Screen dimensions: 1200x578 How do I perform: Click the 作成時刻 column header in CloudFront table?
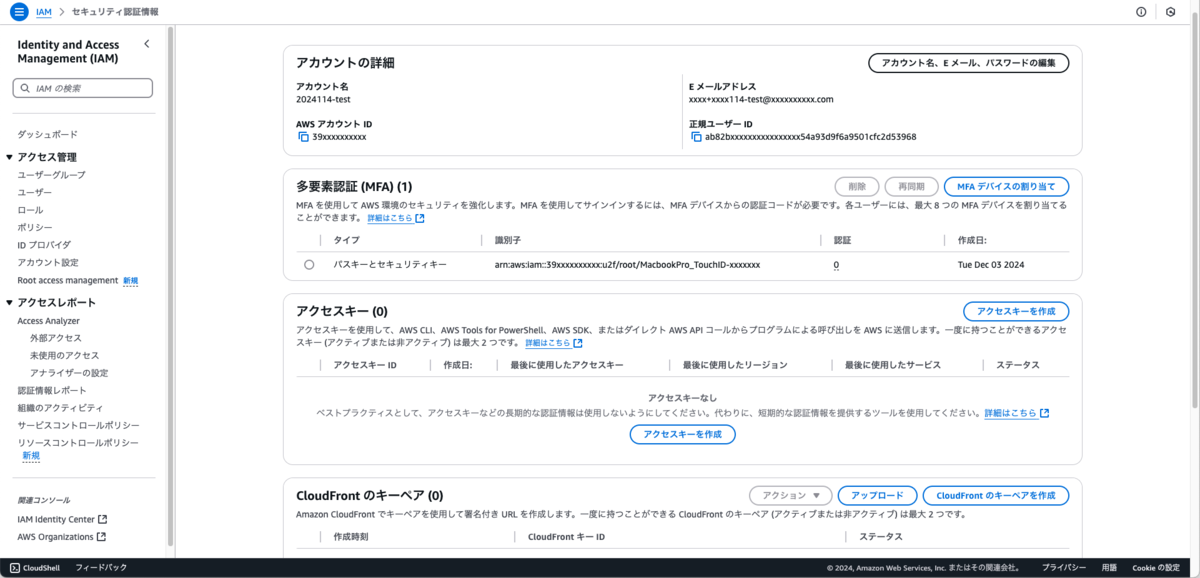pyautogui.click(x=351, y=537)
